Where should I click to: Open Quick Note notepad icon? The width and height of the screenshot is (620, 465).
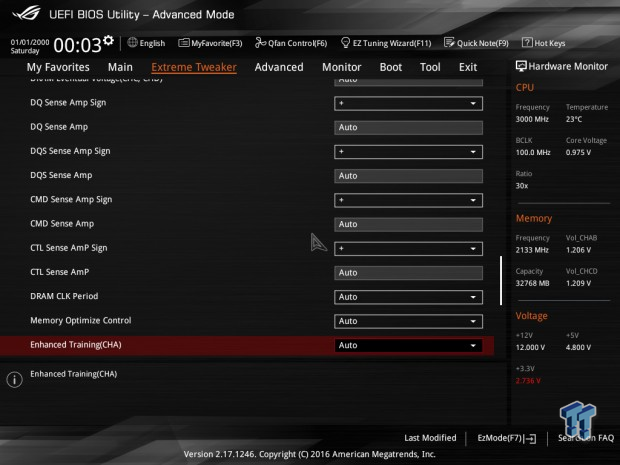click(x=449, y=42)
